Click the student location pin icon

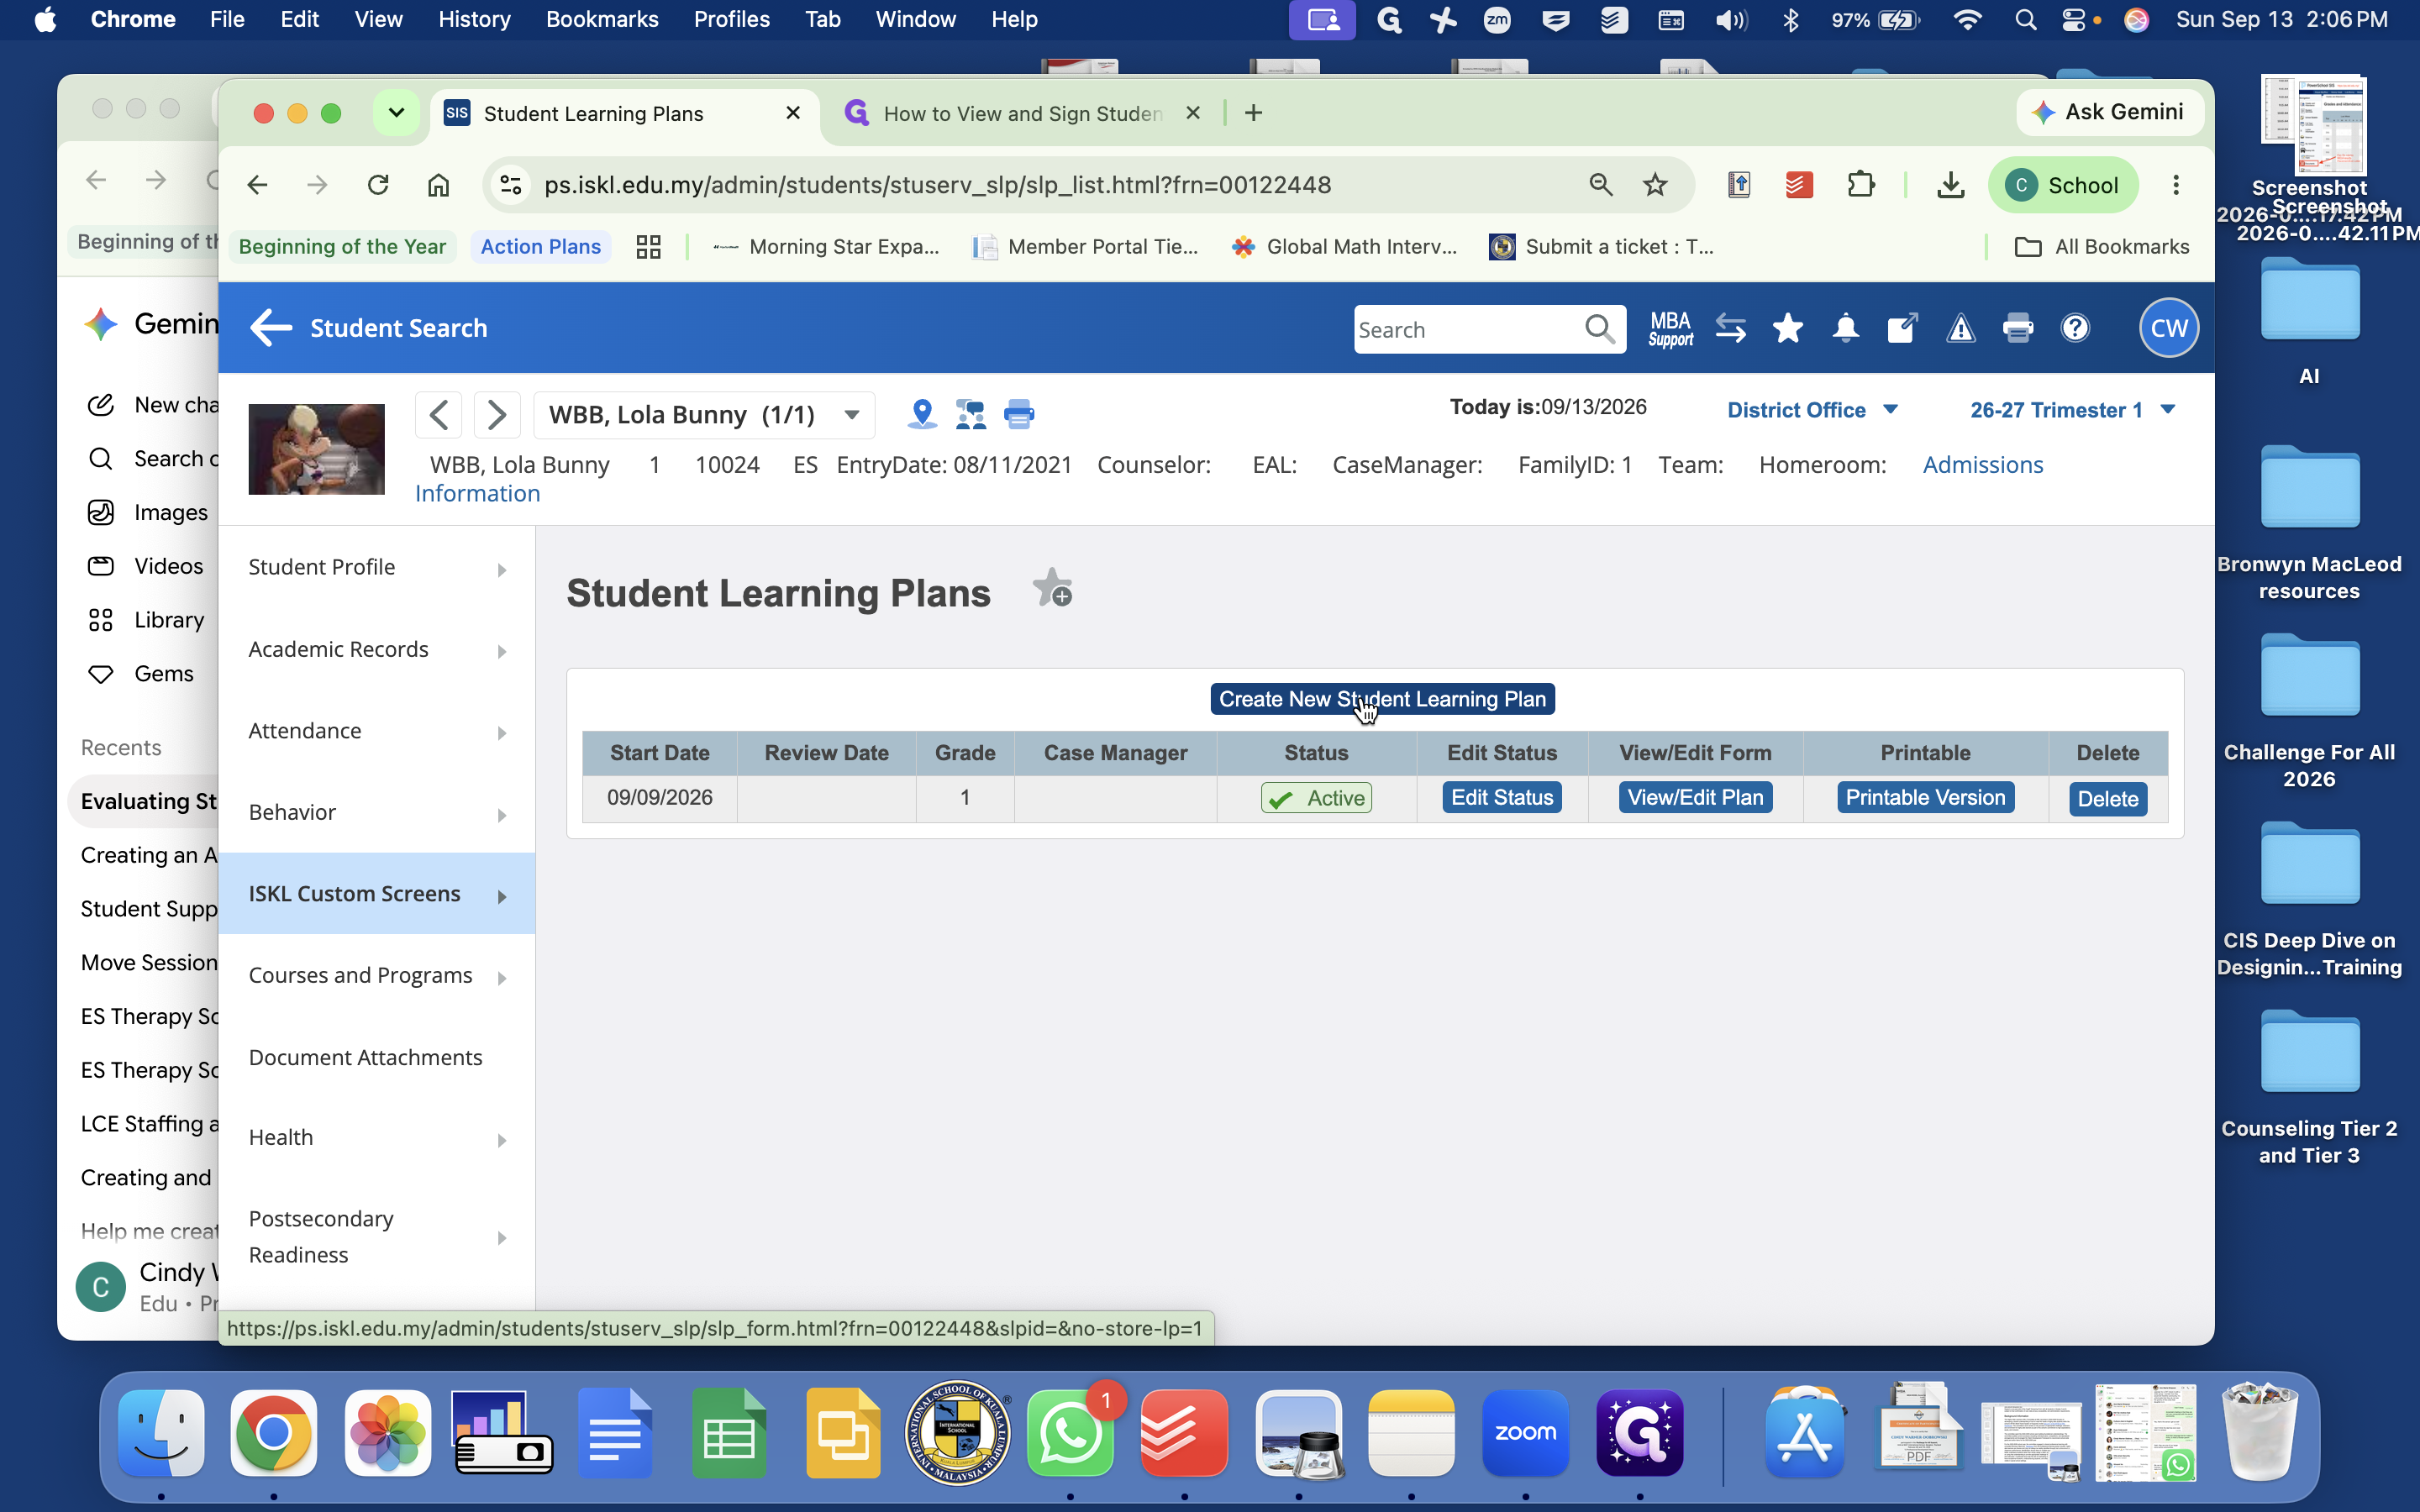[x=922, y=413]
